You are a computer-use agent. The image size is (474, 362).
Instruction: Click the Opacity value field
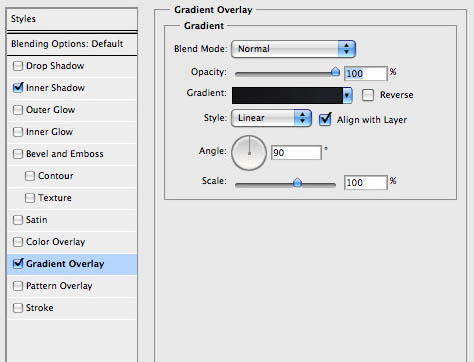pos(366,74)
